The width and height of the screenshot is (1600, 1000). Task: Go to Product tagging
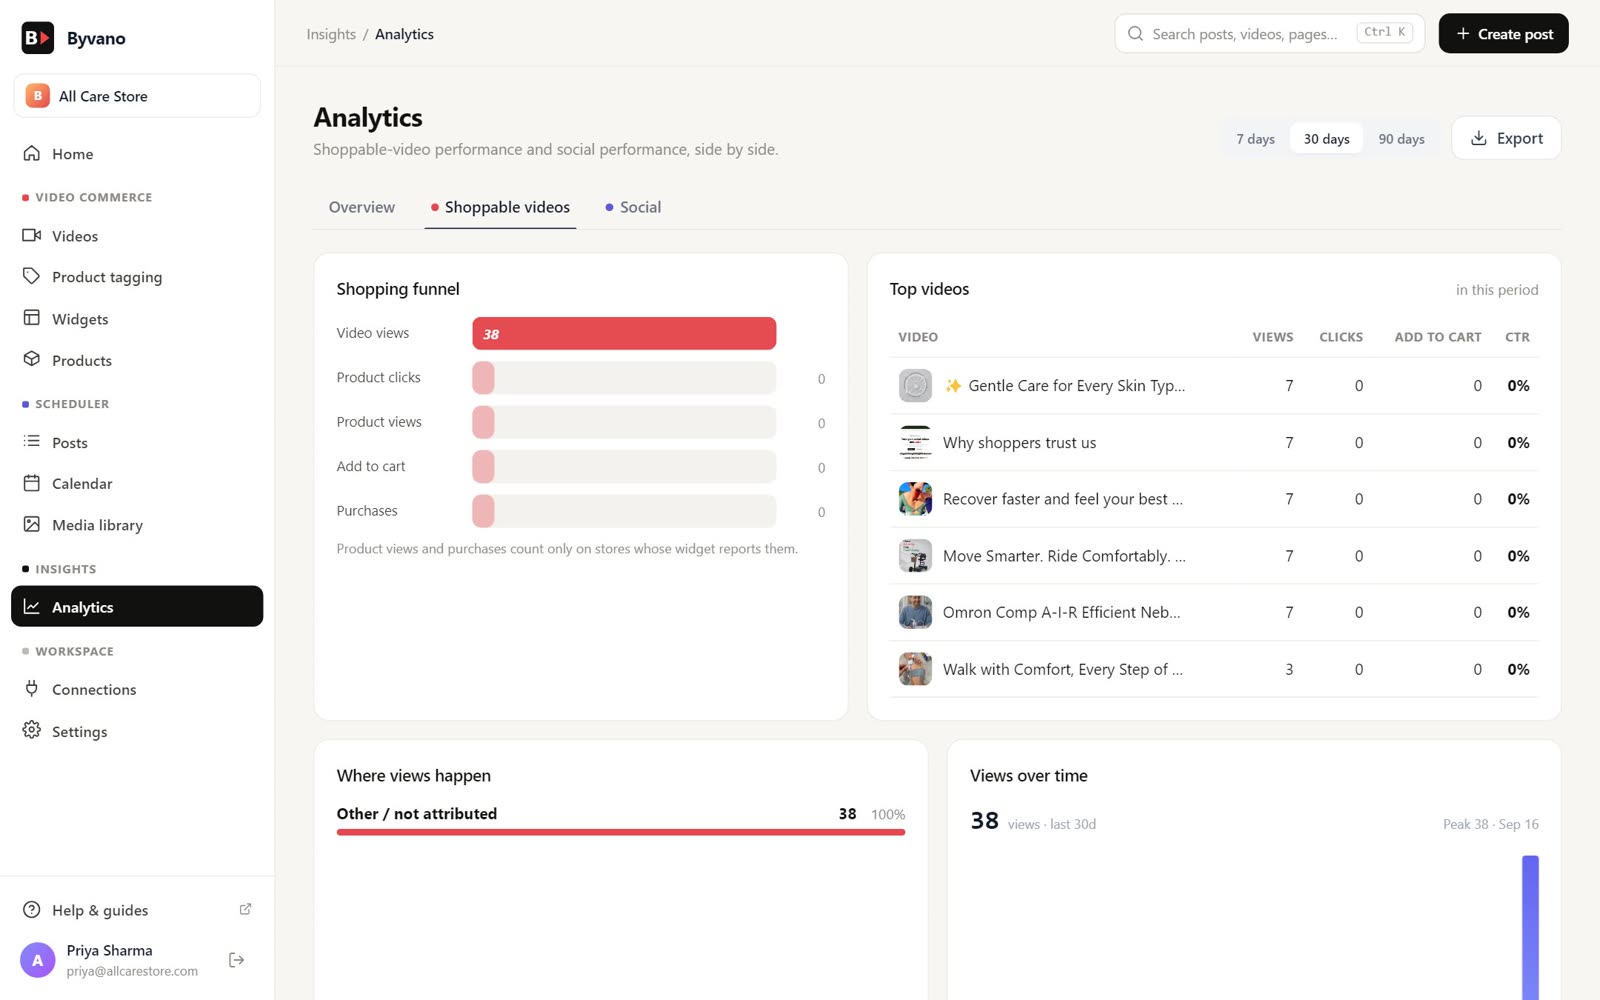[x=137, y=277]
